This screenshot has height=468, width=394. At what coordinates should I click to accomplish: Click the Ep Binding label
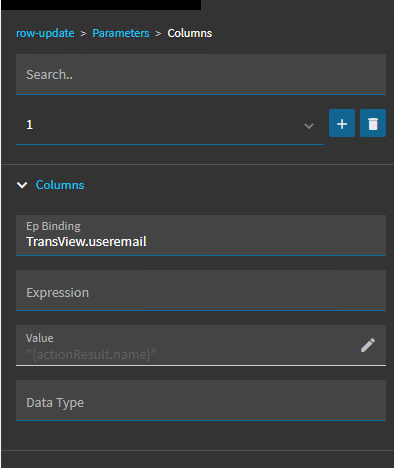(53, 226)
